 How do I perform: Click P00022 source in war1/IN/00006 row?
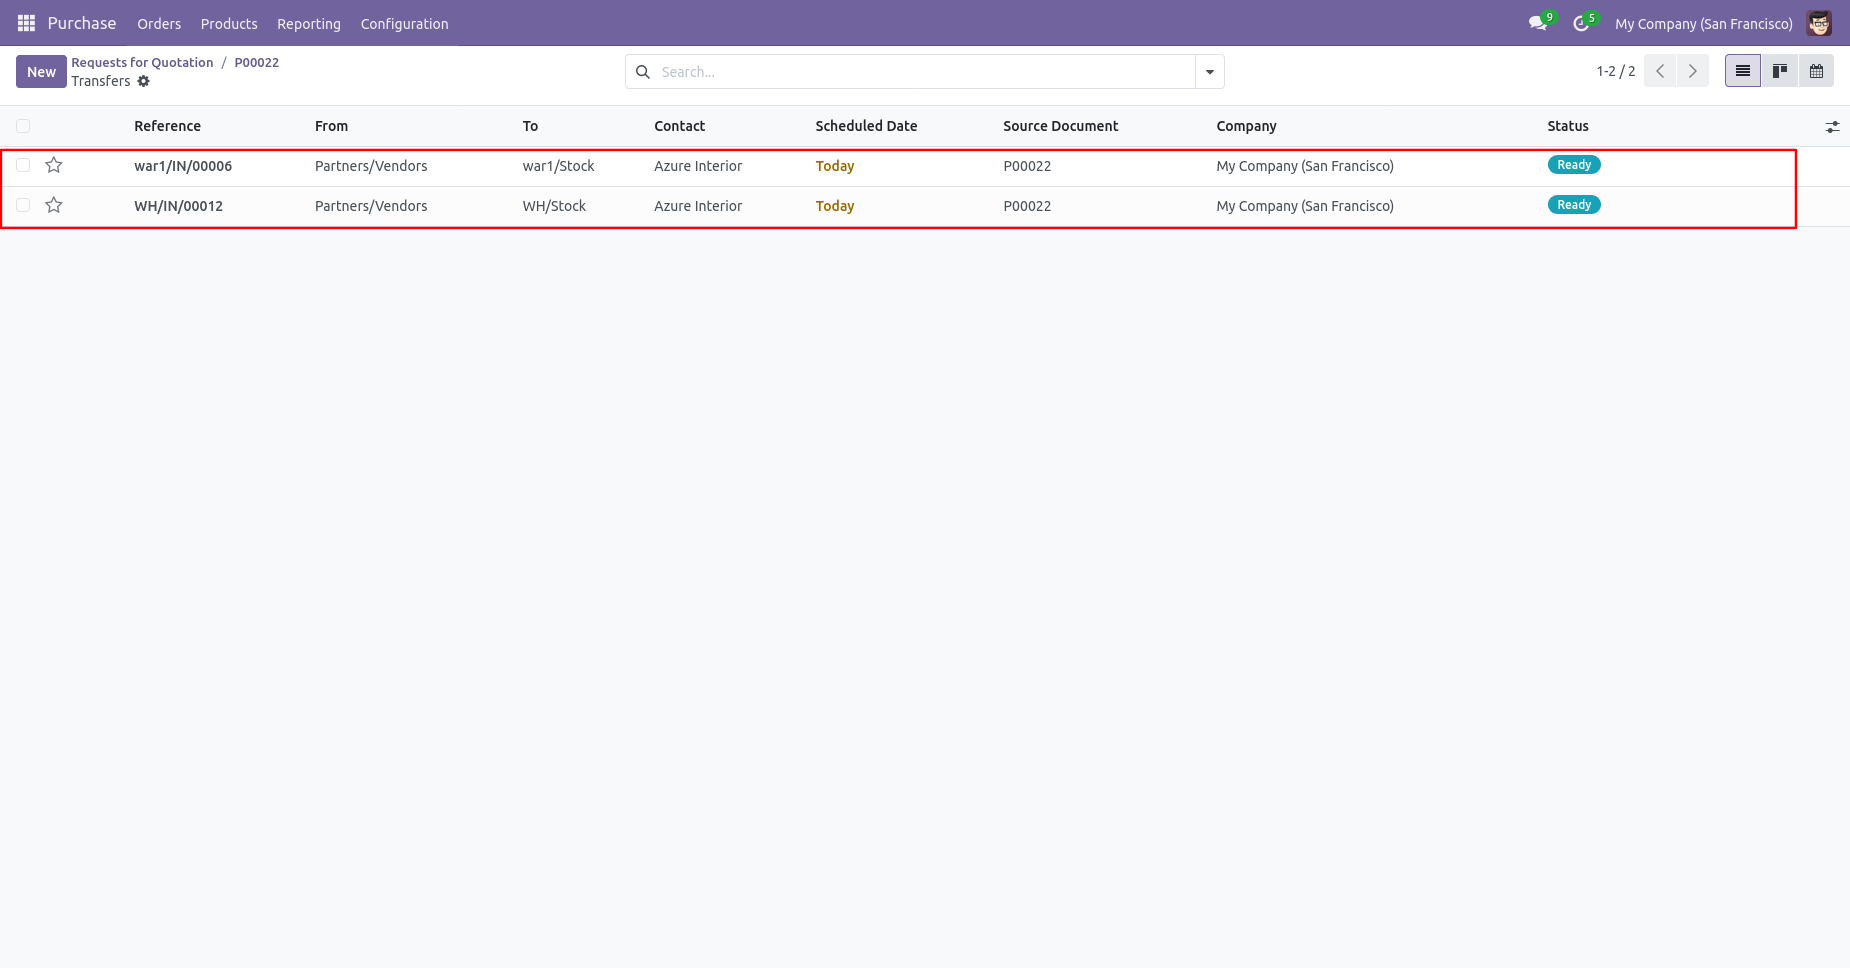[x=1027, y=166]
